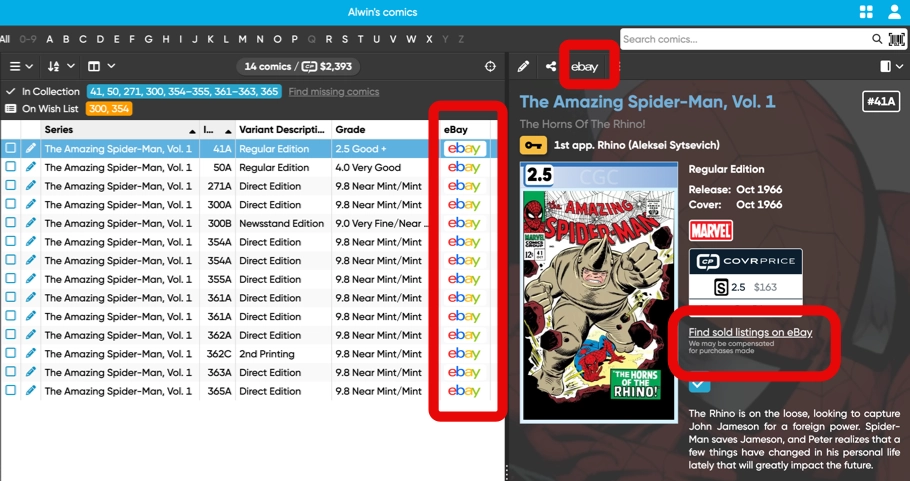This screenshot has width=910, height=481.
Task: Filter by letter X
Action: pos(429,39)
